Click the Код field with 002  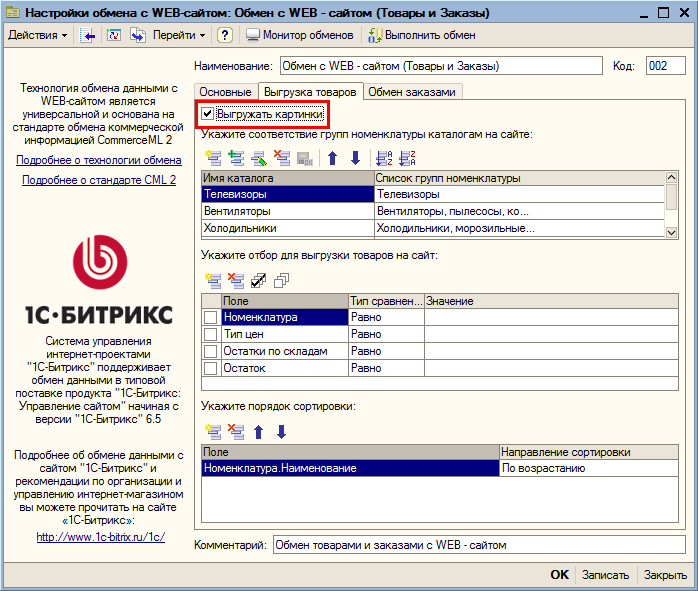coord(666,66)
